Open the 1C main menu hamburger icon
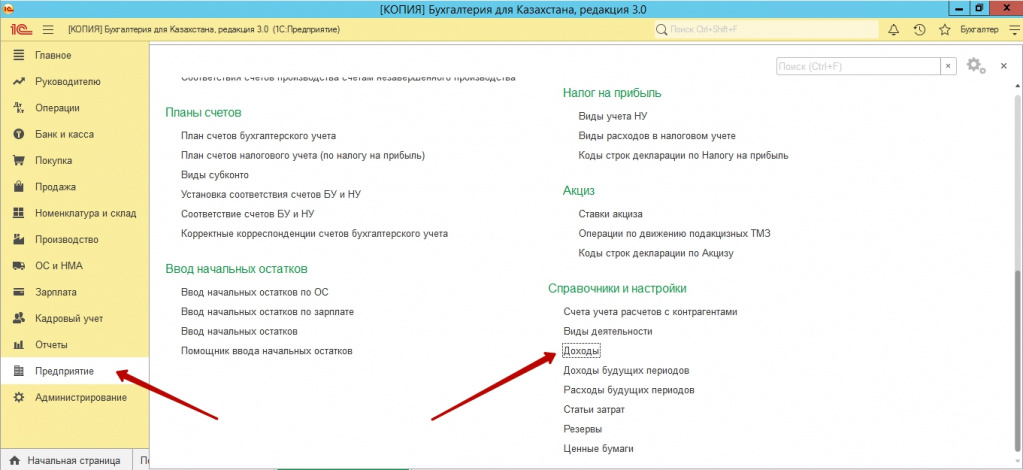 [48, 30]
